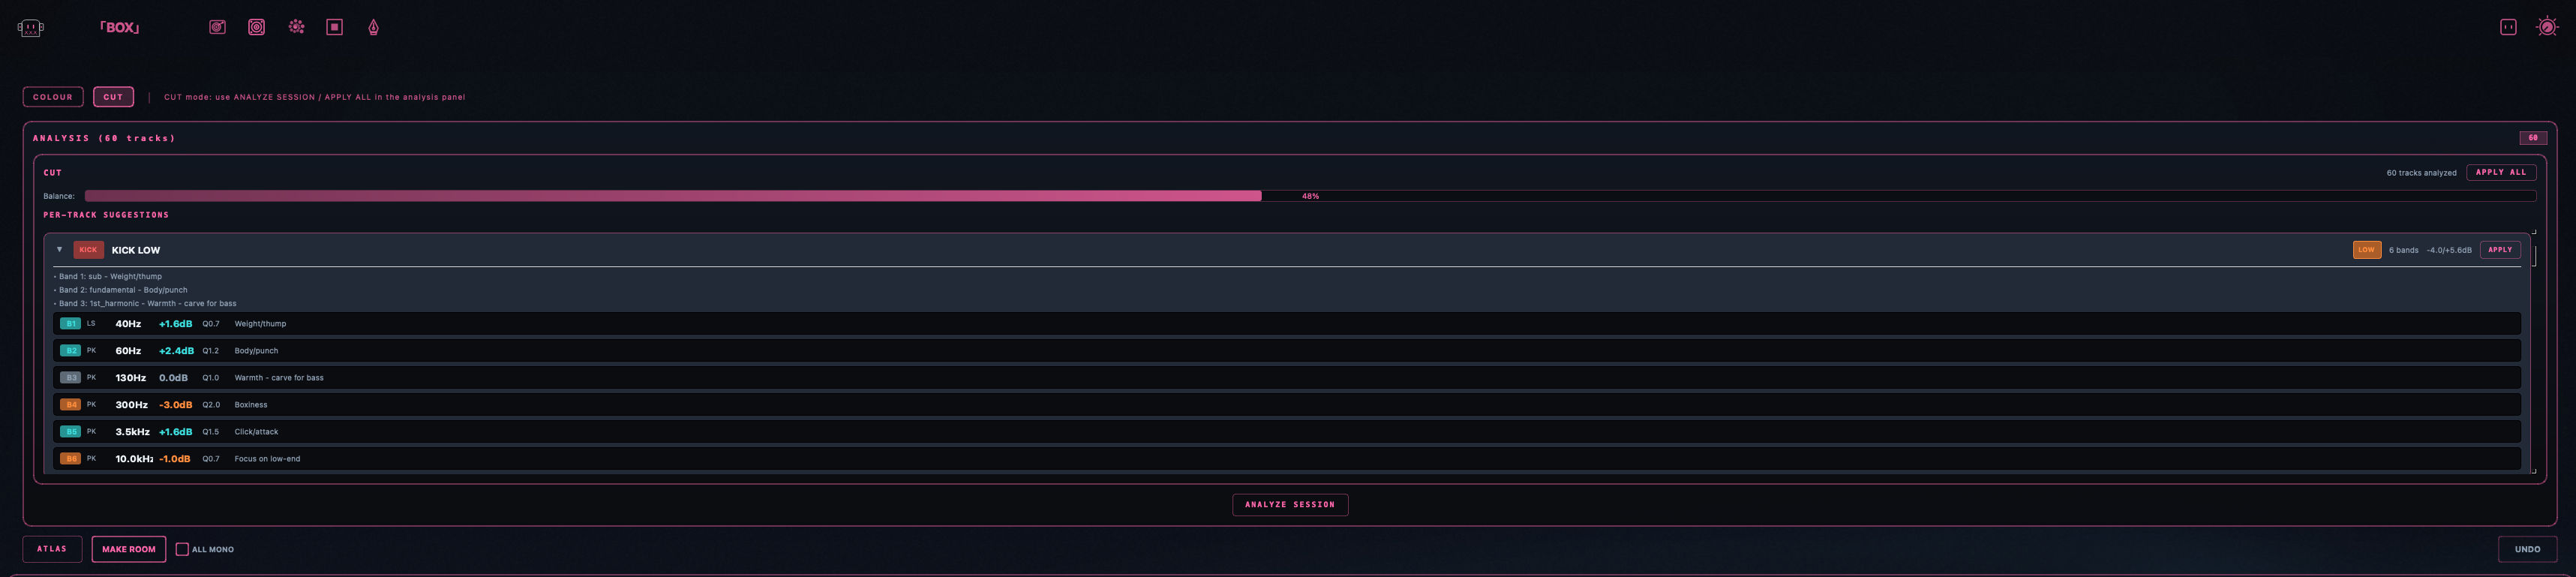Click the Balance progress bar
The height and width of the screenshot is (577, 2576).
pos(1310,196)
